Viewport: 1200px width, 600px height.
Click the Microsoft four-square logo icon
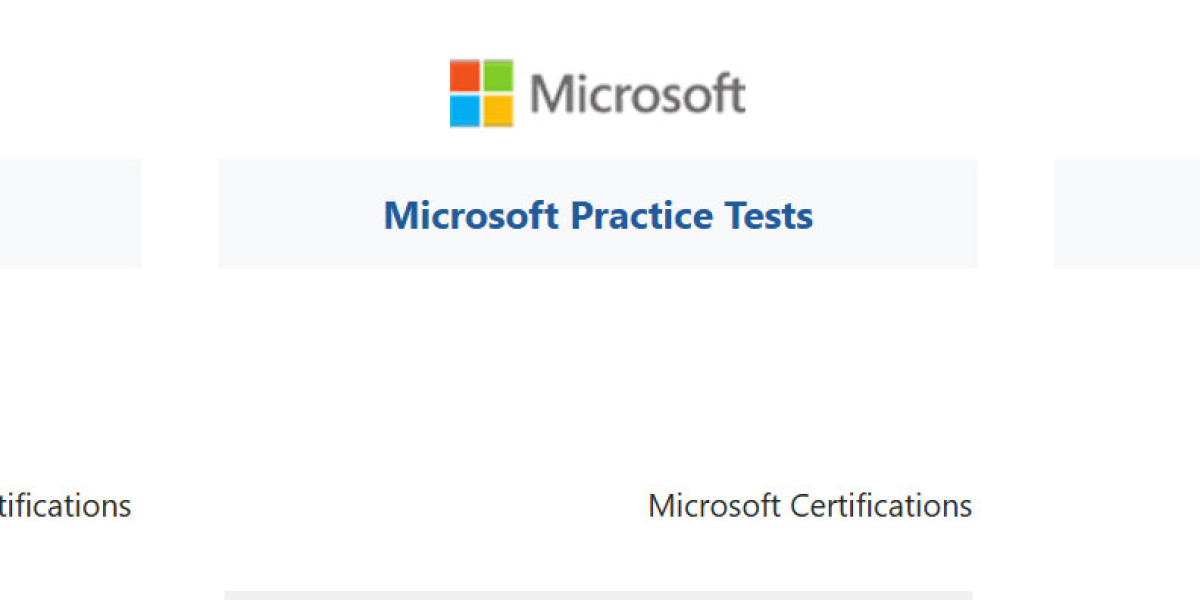click(x=481, y=93)
